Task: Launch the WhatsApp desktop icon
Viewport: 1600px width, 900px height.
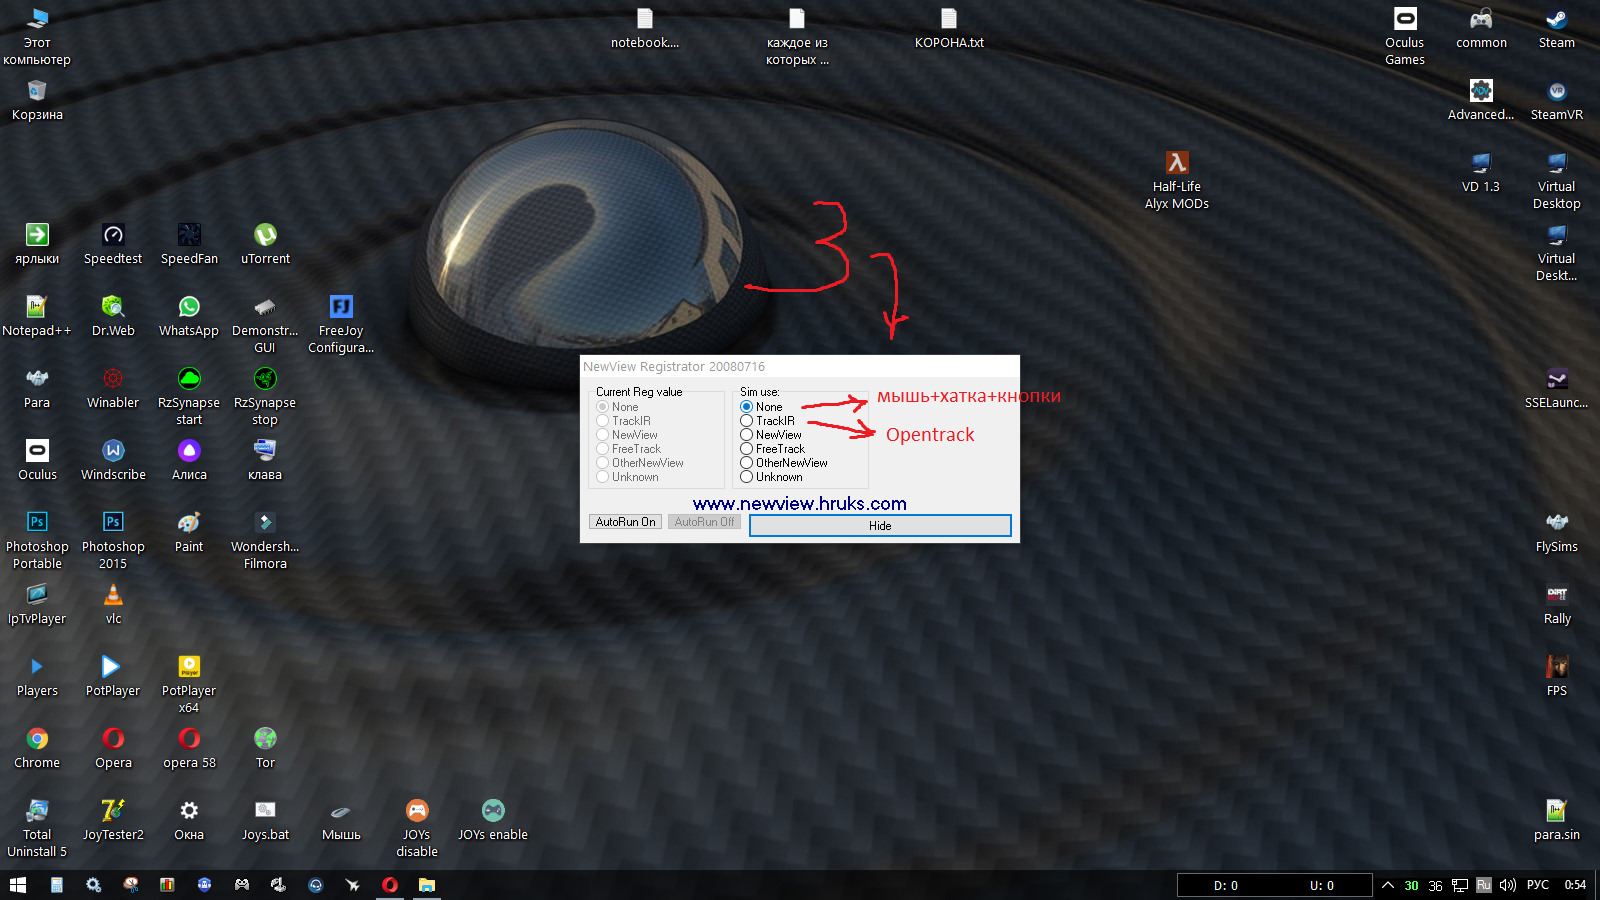Action: click(189, 317)
